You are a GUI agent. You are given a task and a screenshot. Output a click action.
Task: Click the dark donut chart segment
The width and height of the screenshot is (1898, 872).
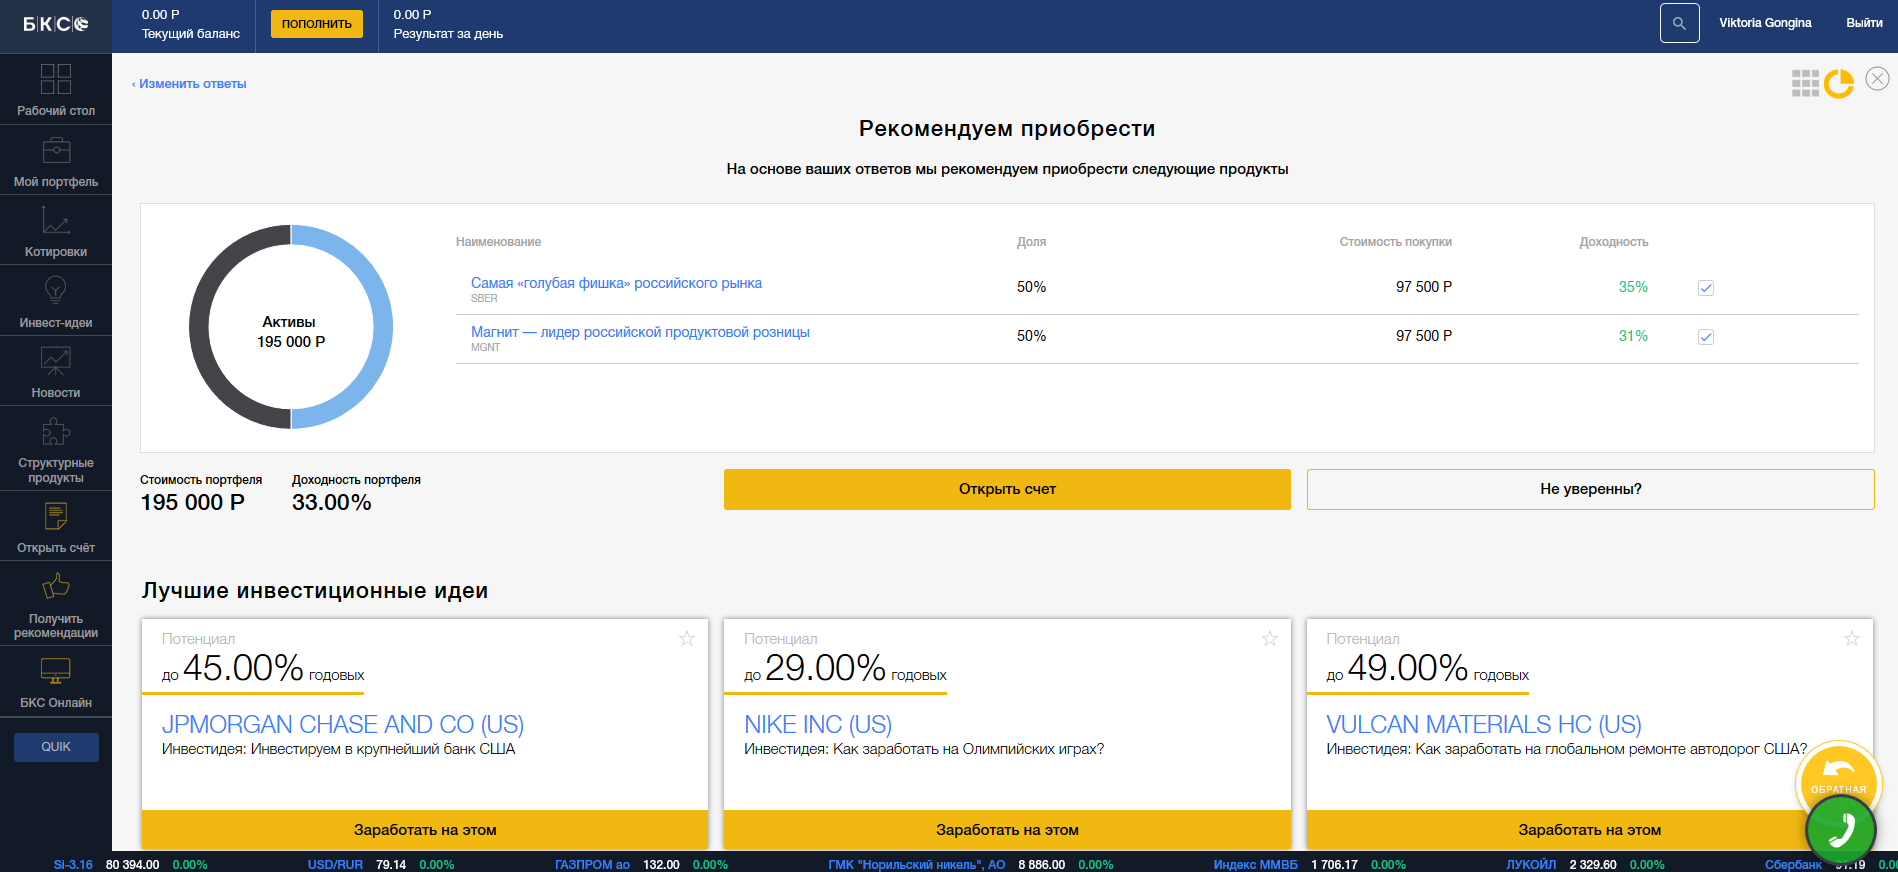click(199, 327)
